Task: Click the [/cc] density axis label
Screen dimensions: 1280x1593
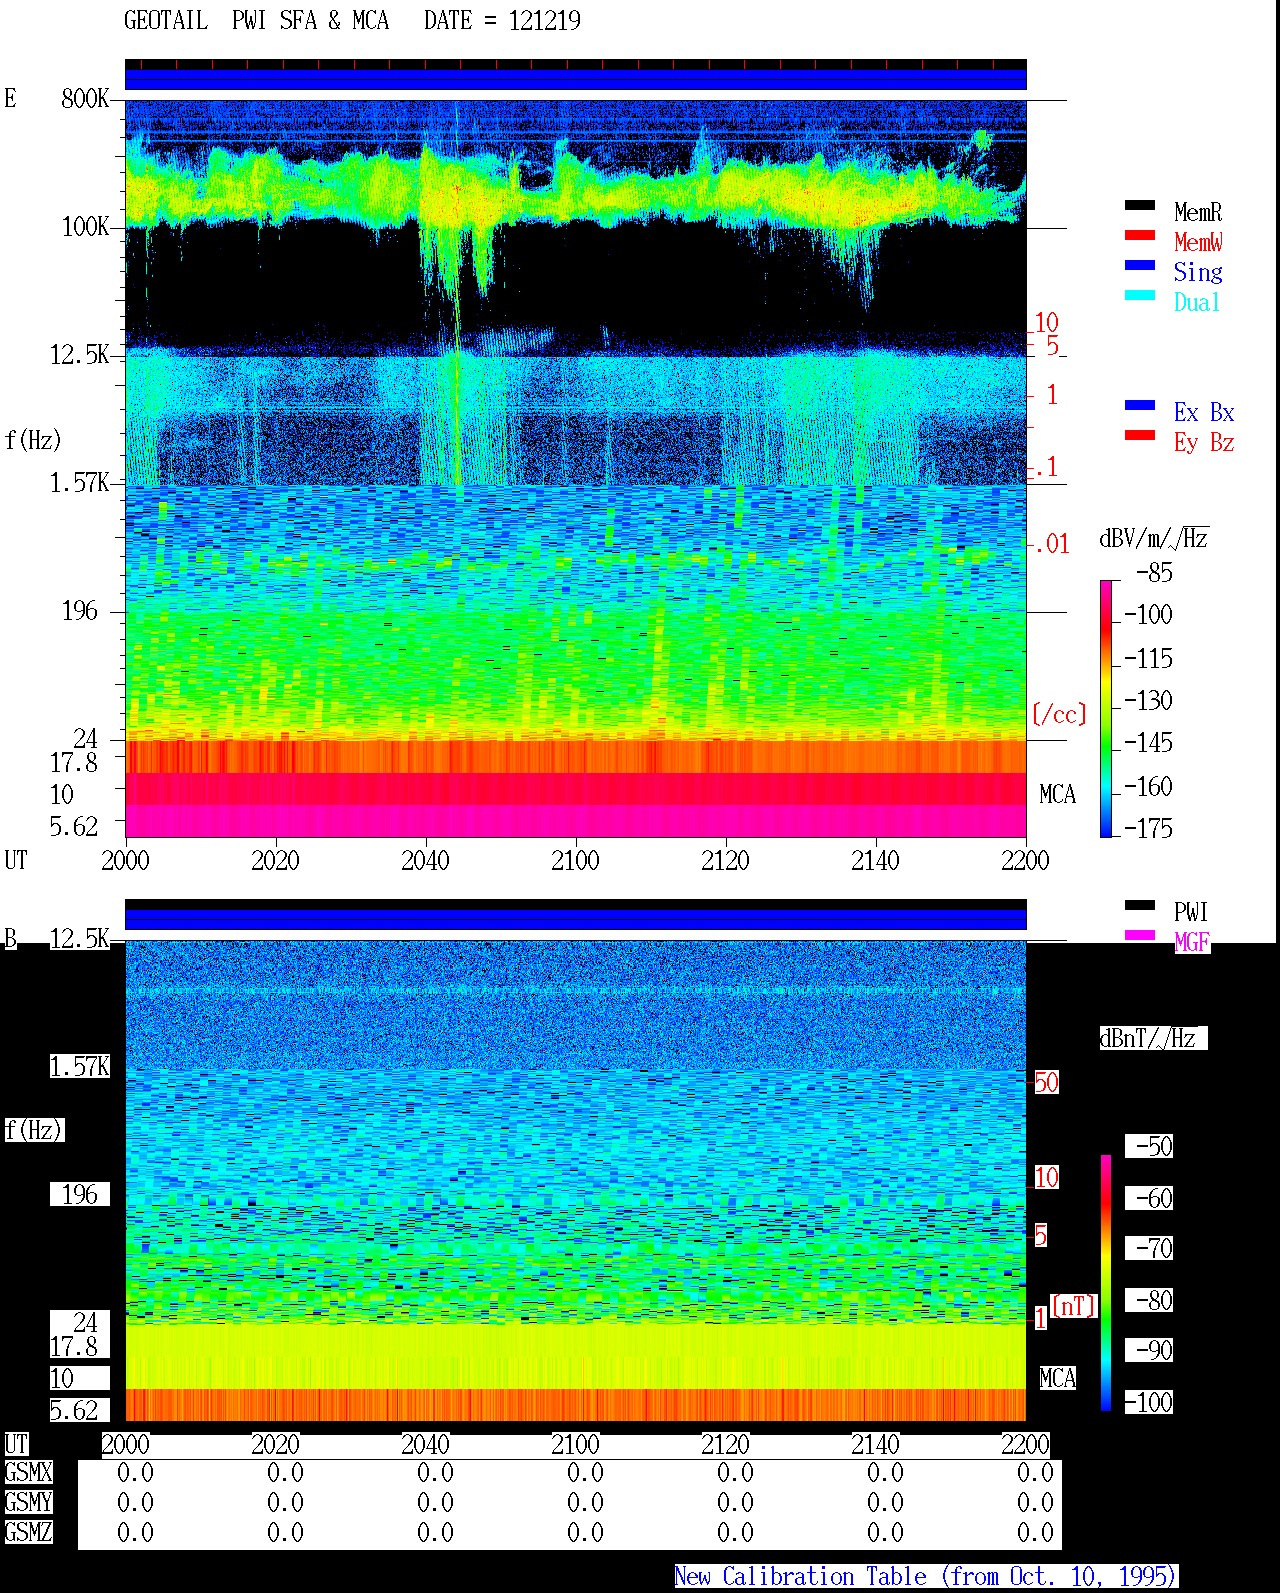Action: 1059,715
